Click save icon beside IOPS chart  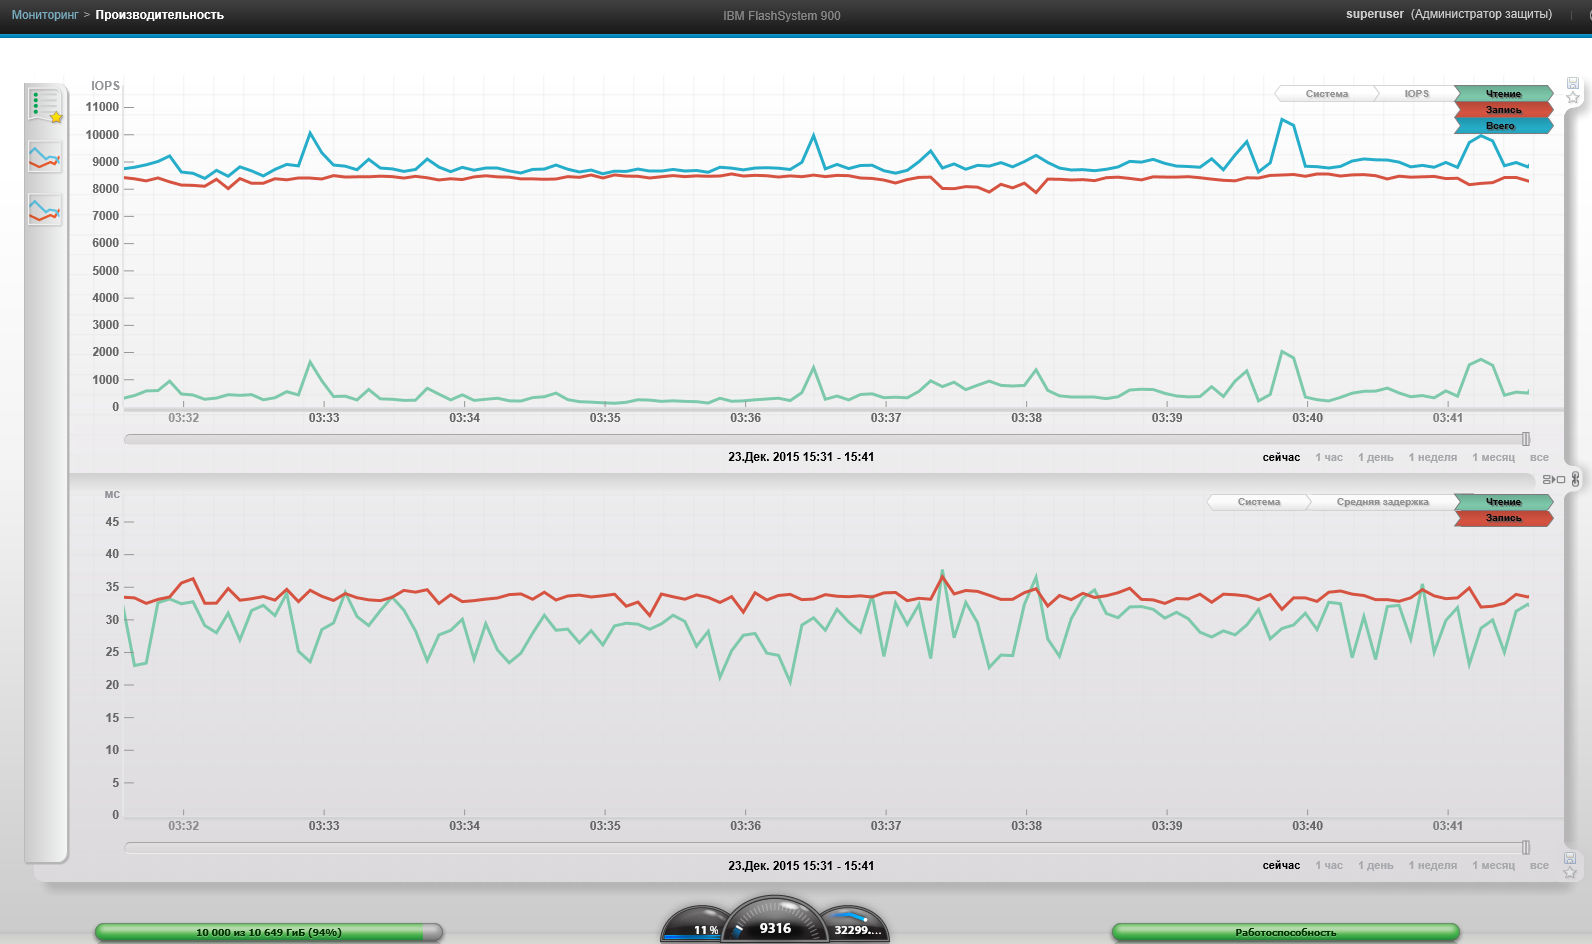coord(1572,83)
